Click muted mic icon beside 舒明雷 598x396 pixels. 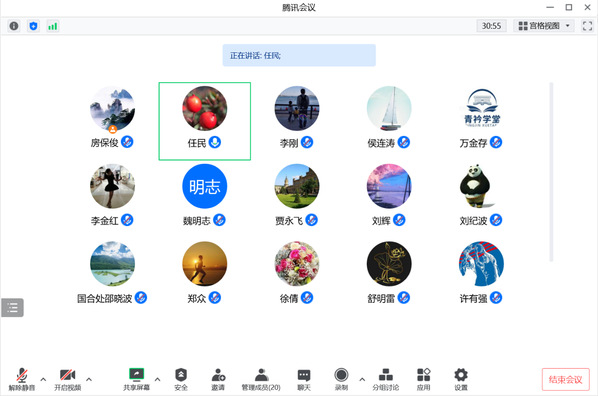[403, 298]
